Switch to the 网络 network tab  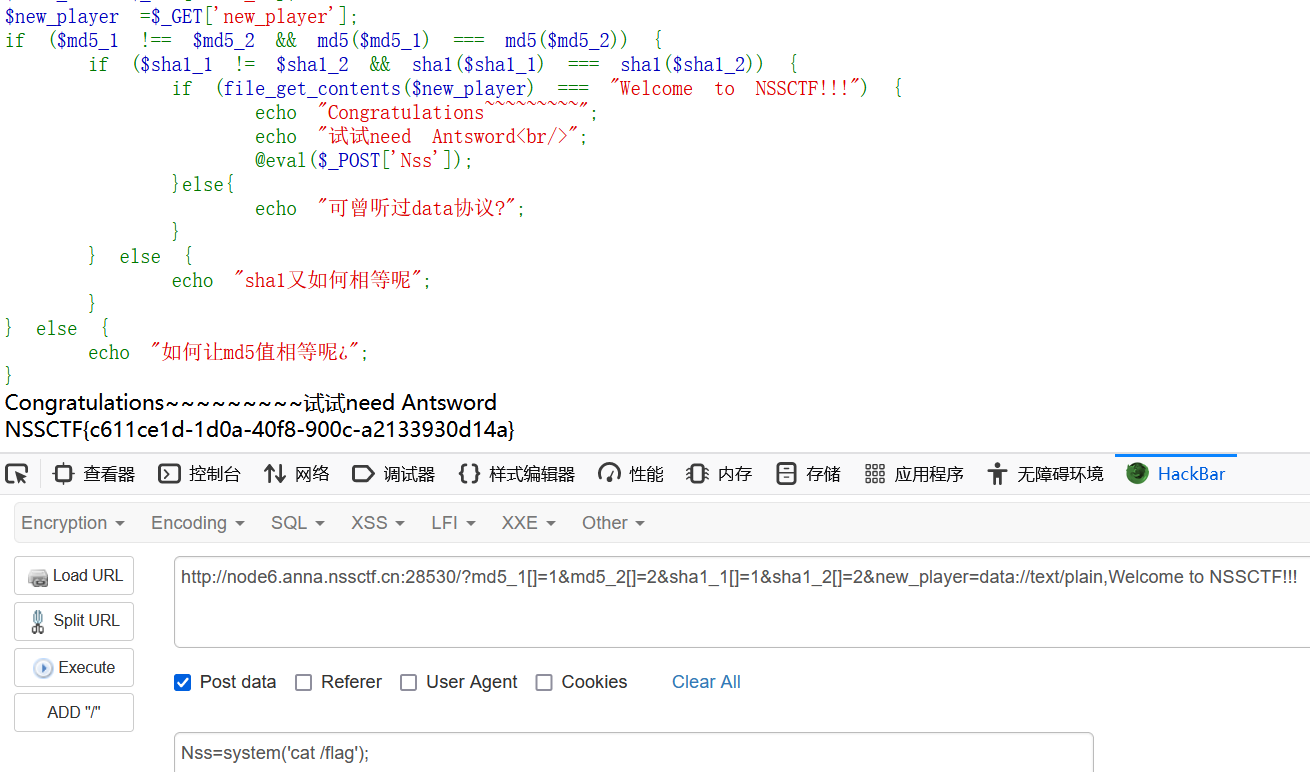[x=296, y=474]
